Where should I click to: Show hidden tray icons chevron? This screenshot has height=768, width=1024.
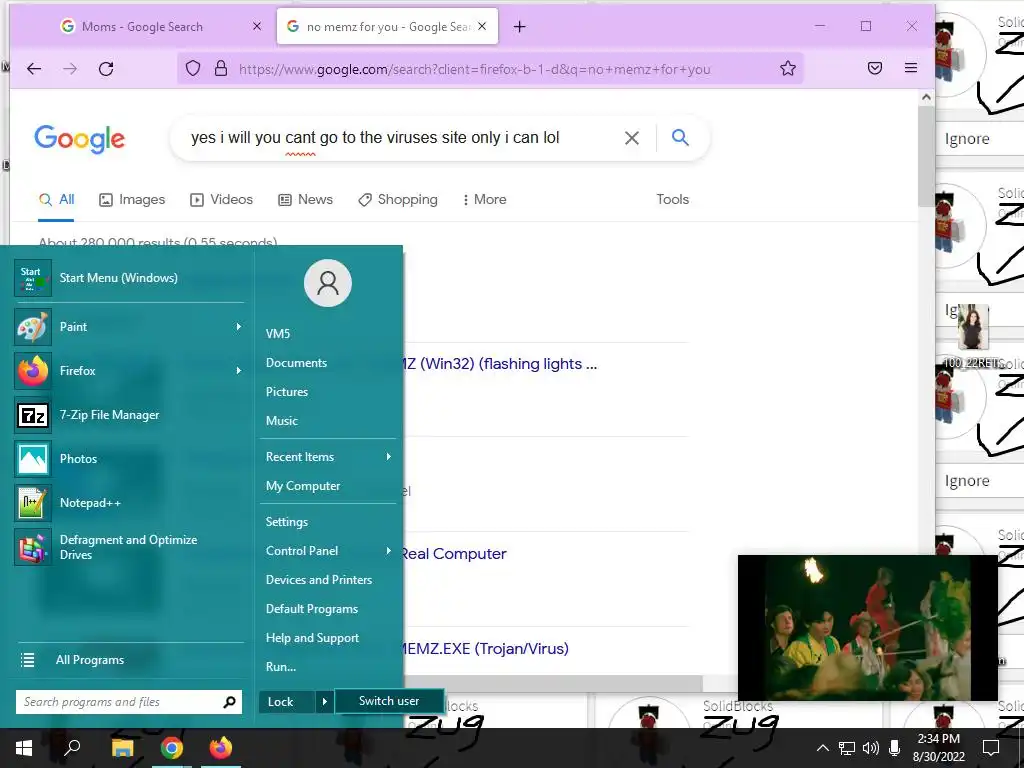[823, 748]
